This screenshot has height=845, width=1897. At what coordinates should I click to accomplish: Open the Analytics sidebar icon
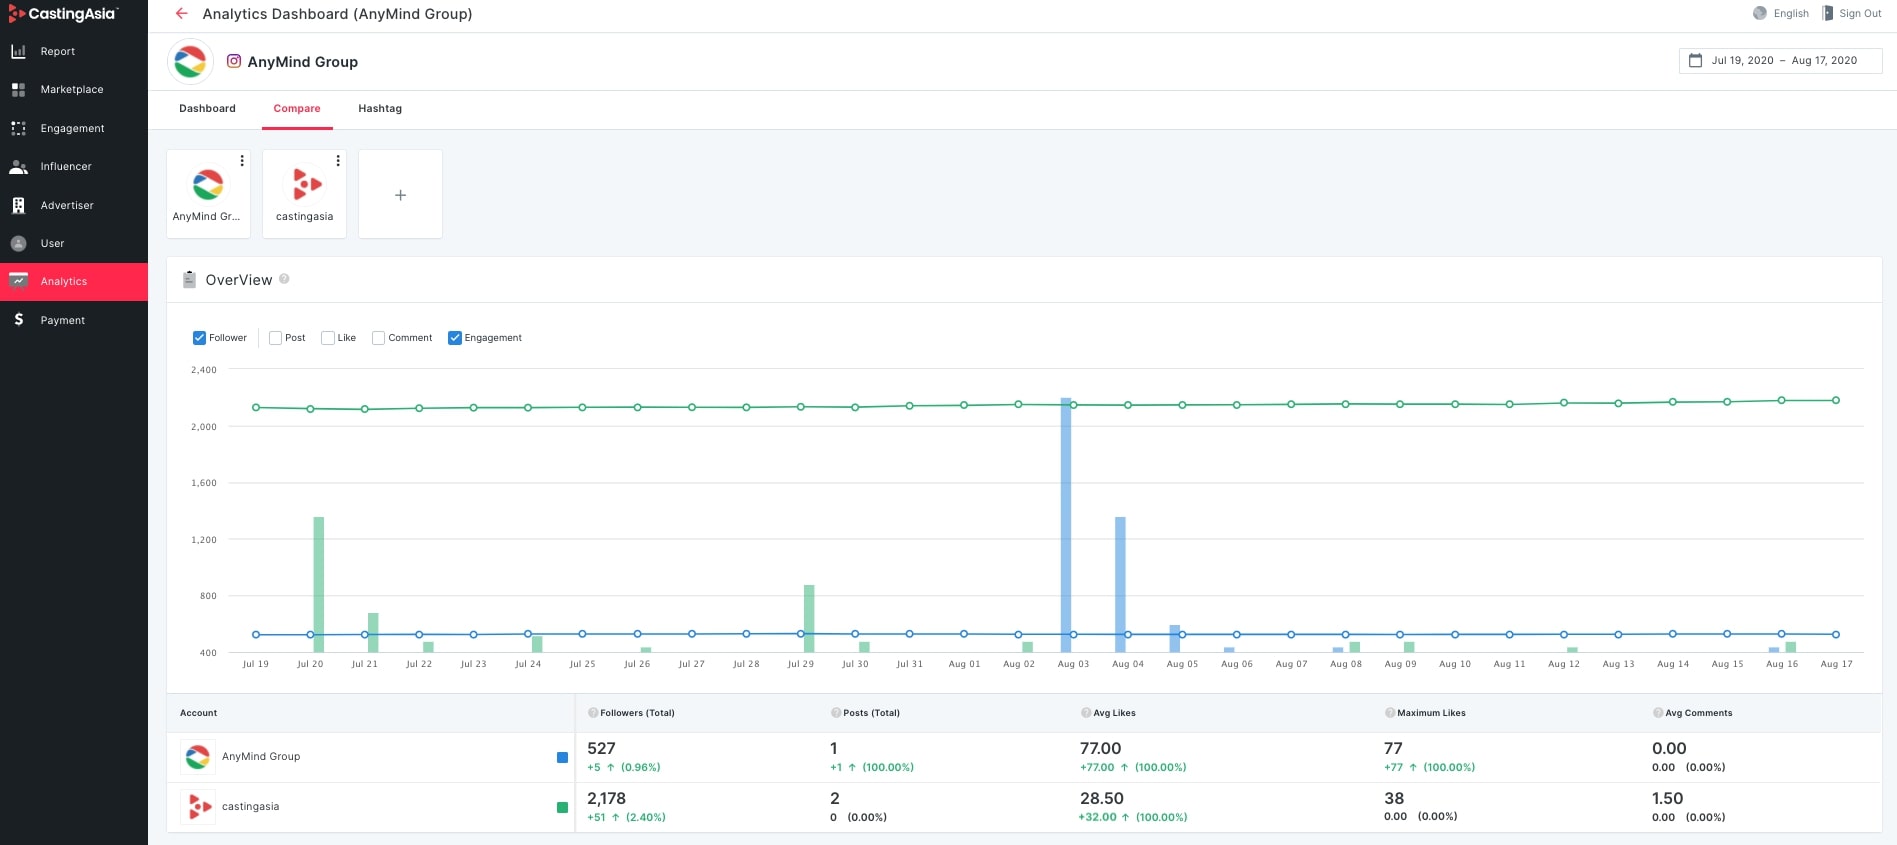[18, 281]
